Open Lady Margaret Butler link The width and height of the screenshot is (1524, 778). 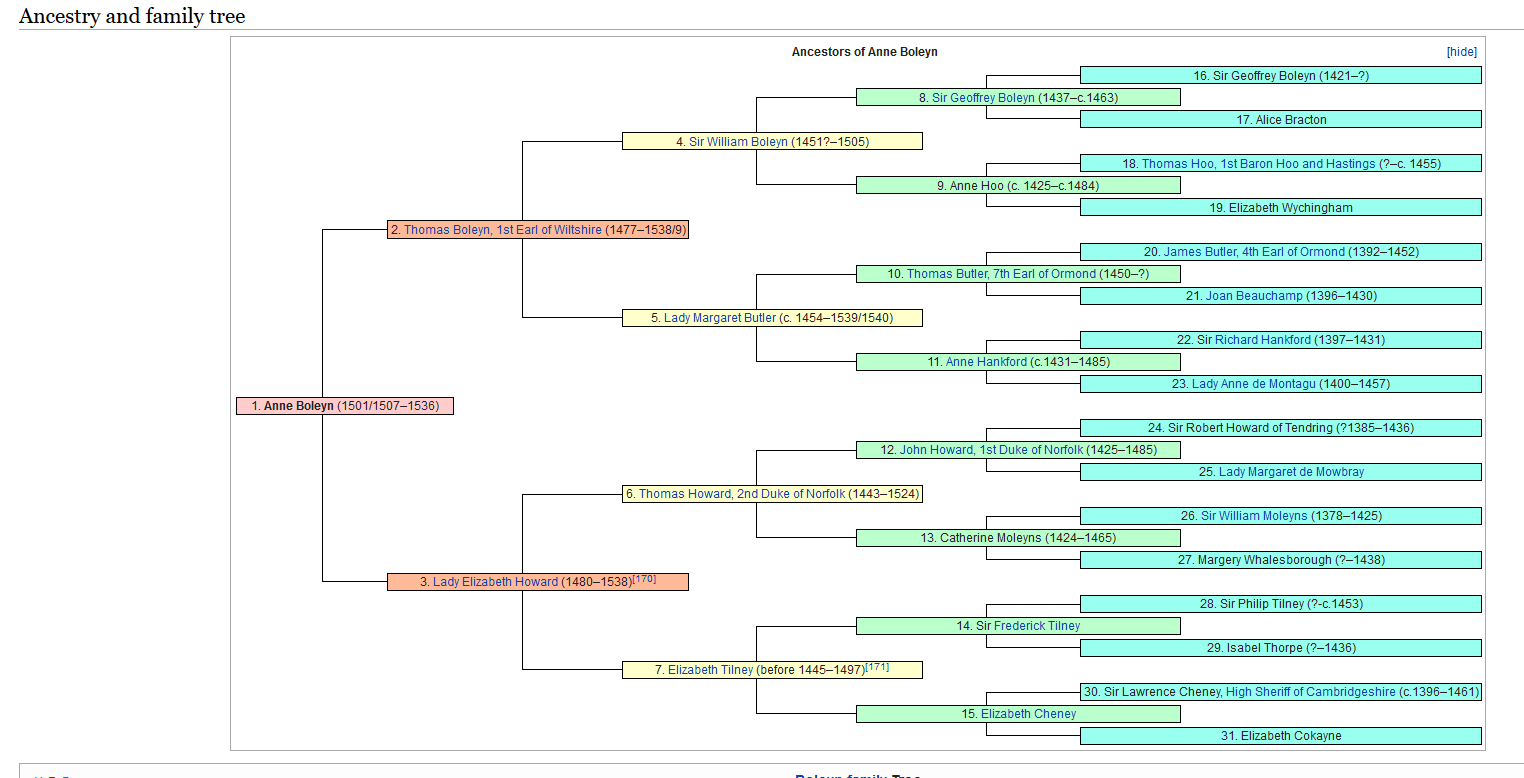click(x=720, y=318)
